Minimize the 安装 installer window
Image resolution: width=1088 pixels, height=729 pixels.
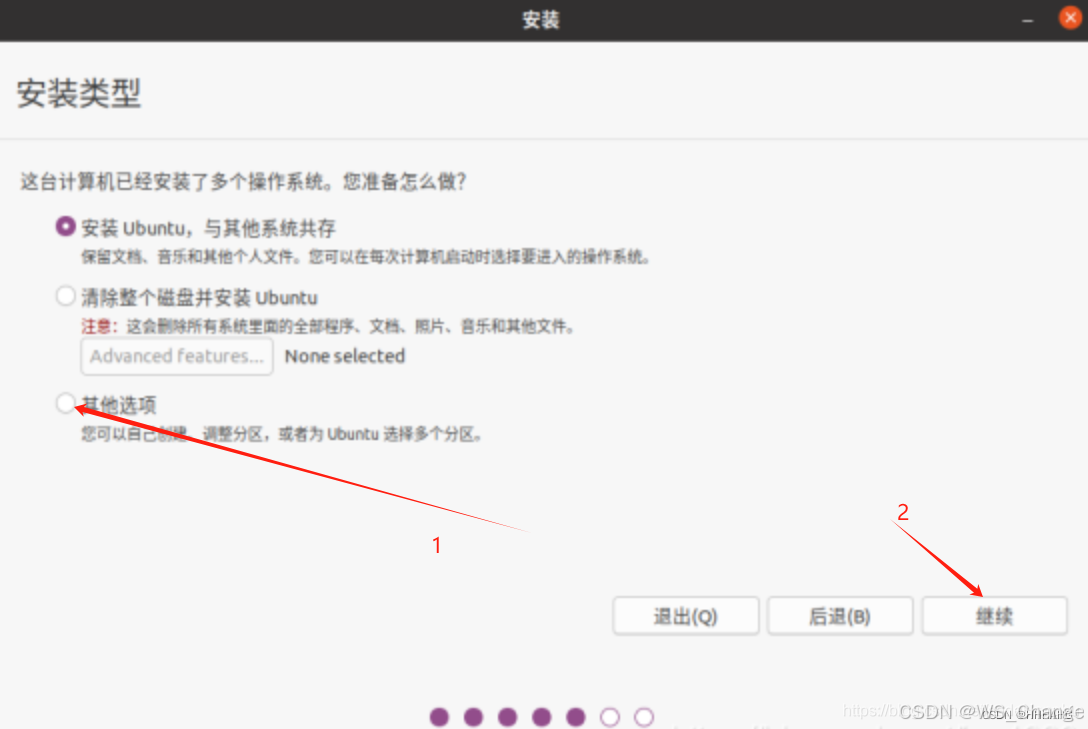point(1028,21)
